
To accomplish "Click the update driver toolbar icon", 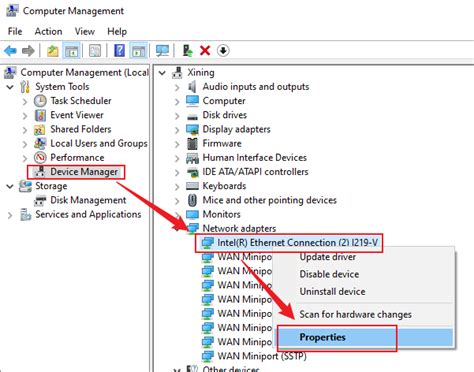I will 188,51.
